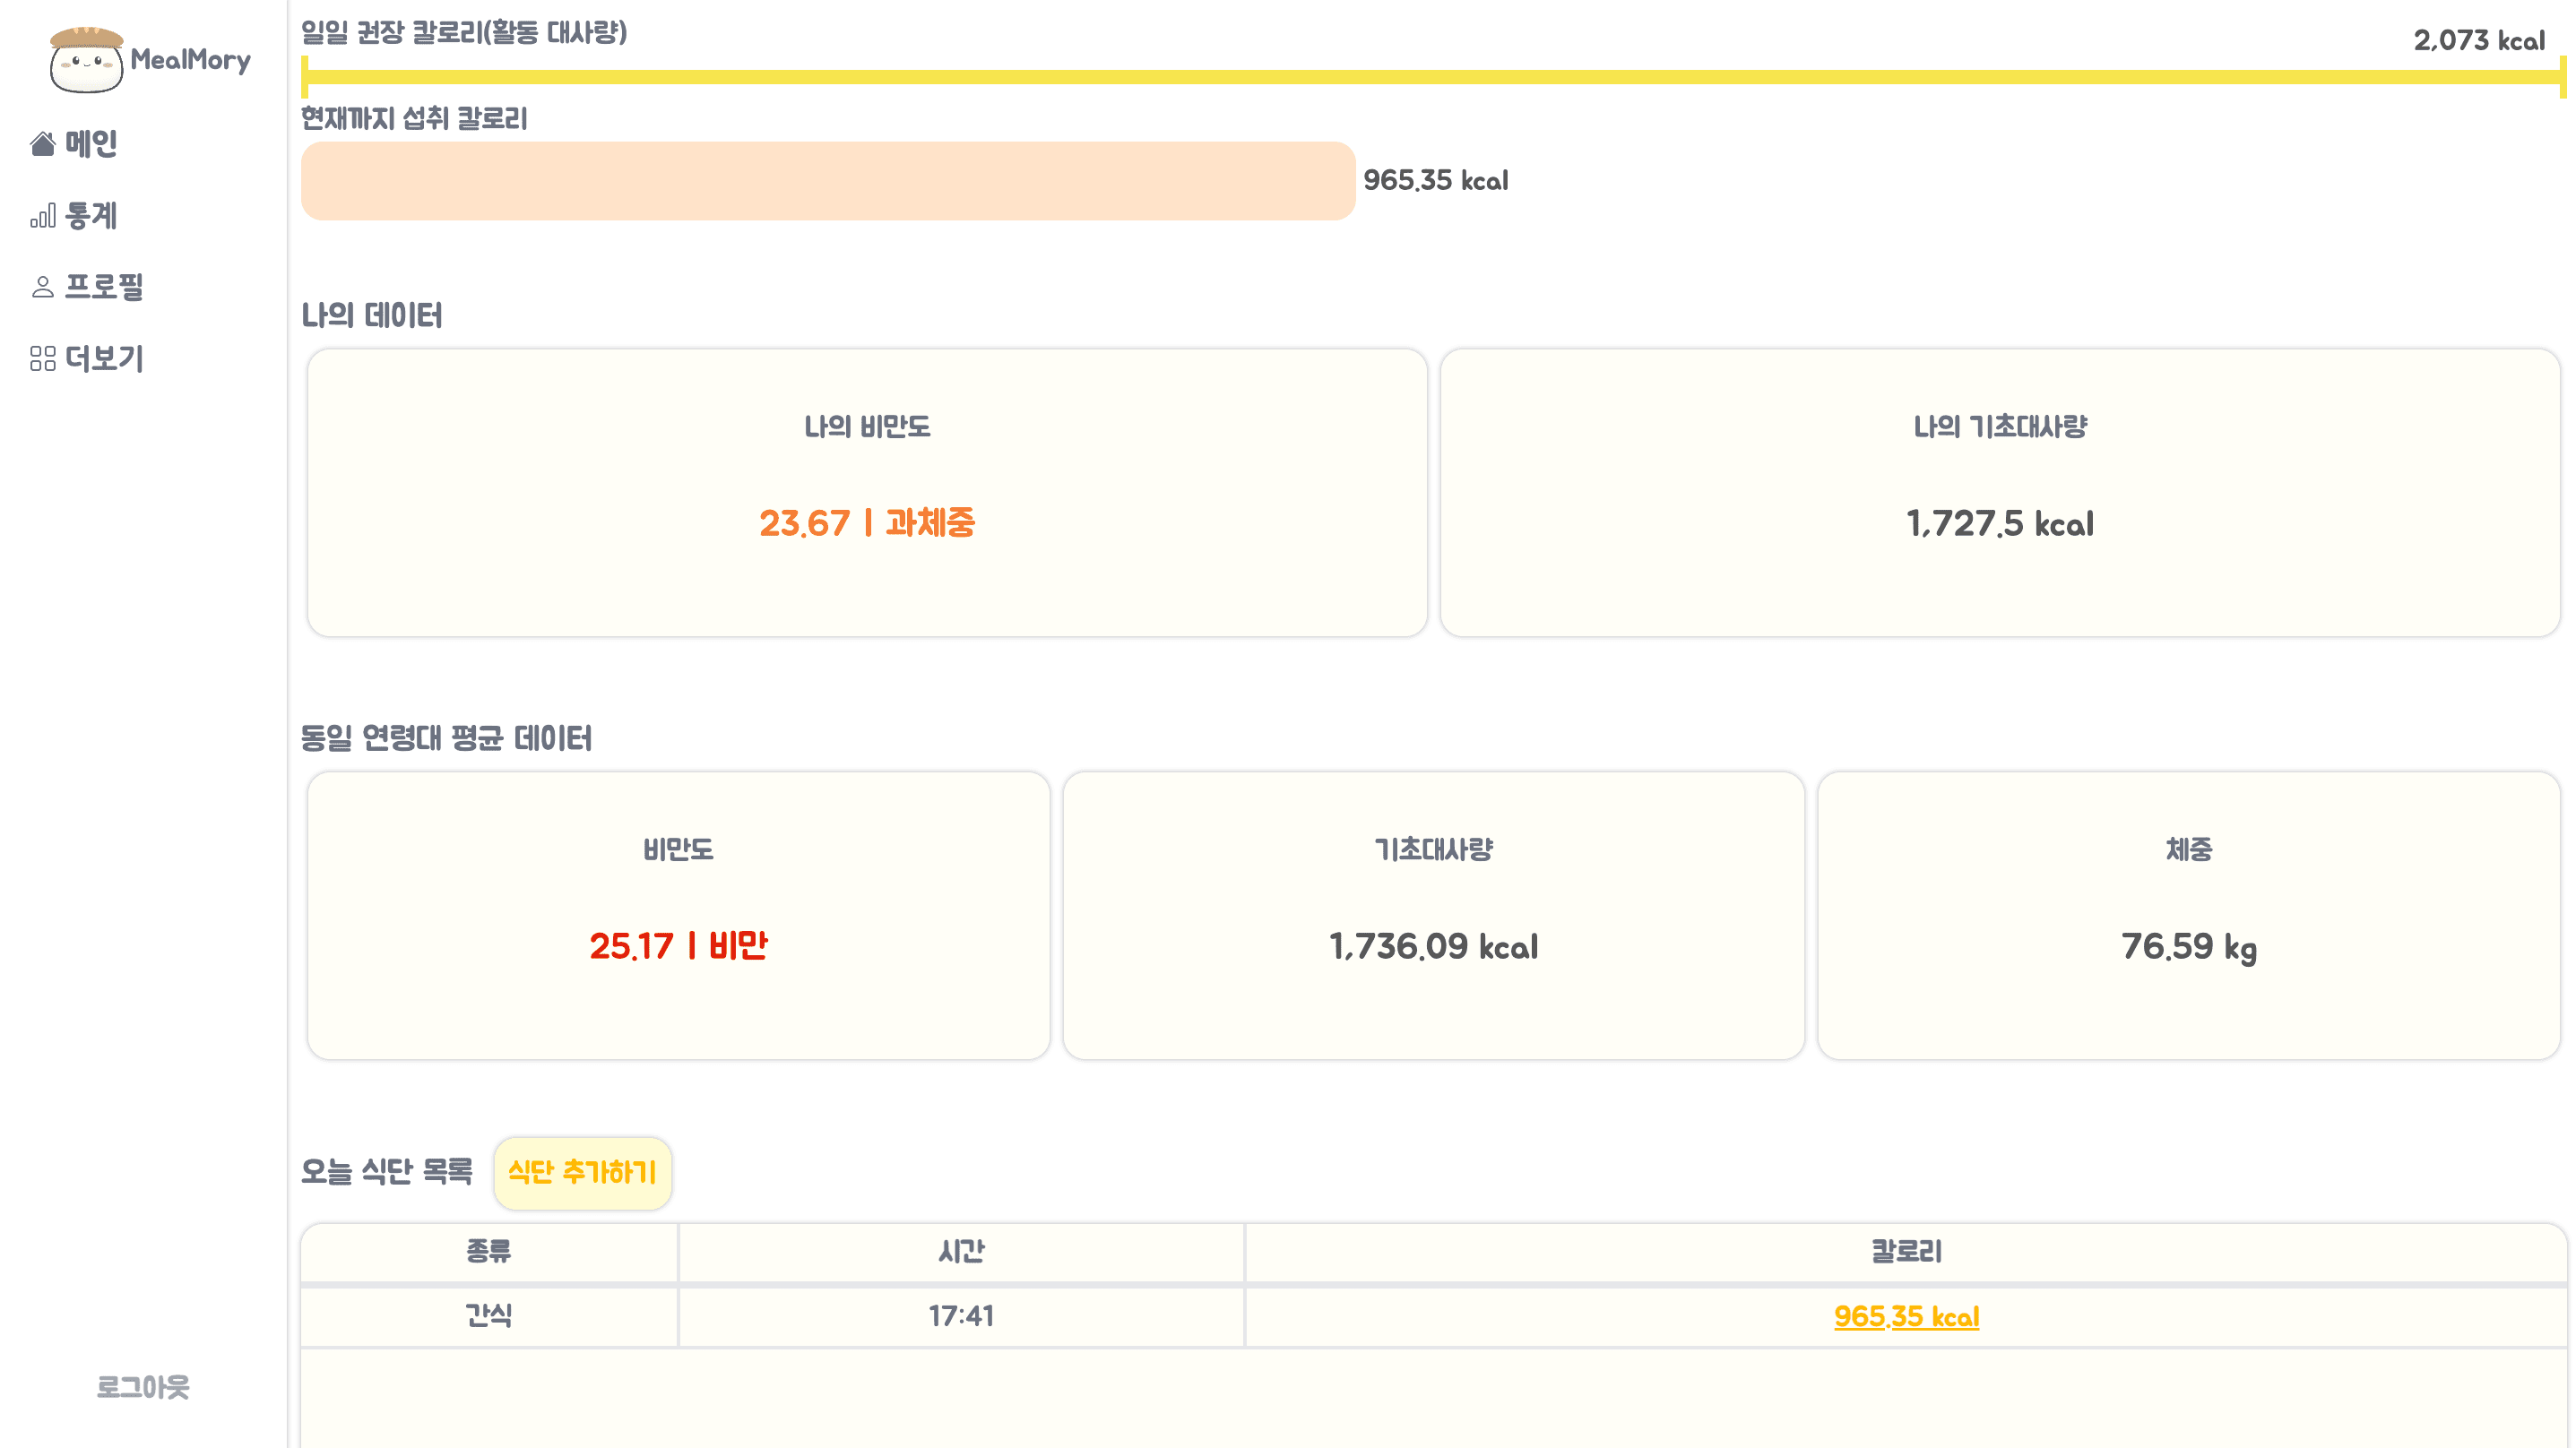
Task: Click the peach consumed calorie progress bar
Action: [828, 181]
